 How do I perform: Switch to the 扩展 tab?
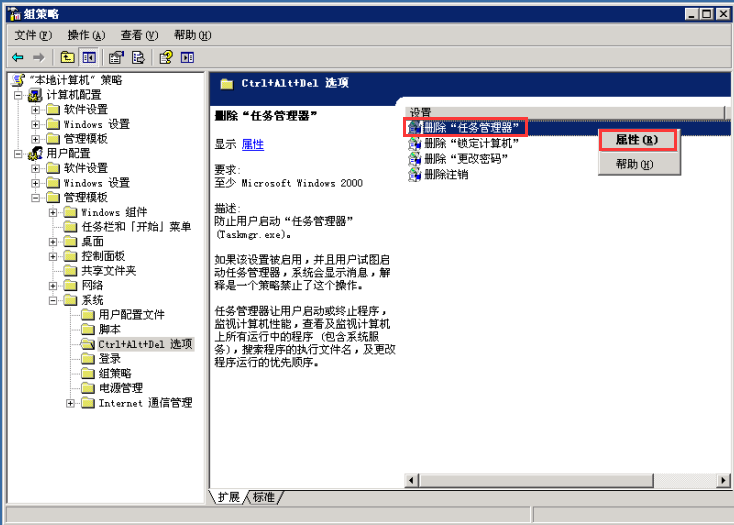click(x=228, y=497)
